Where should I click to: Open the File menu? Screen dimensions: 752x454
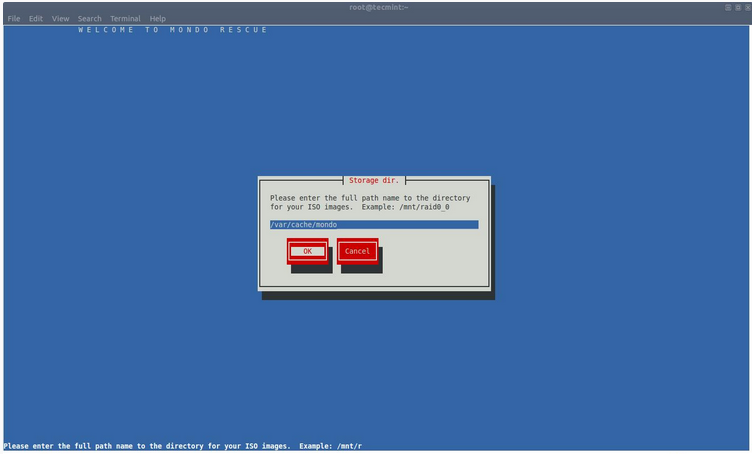[14, 19]
